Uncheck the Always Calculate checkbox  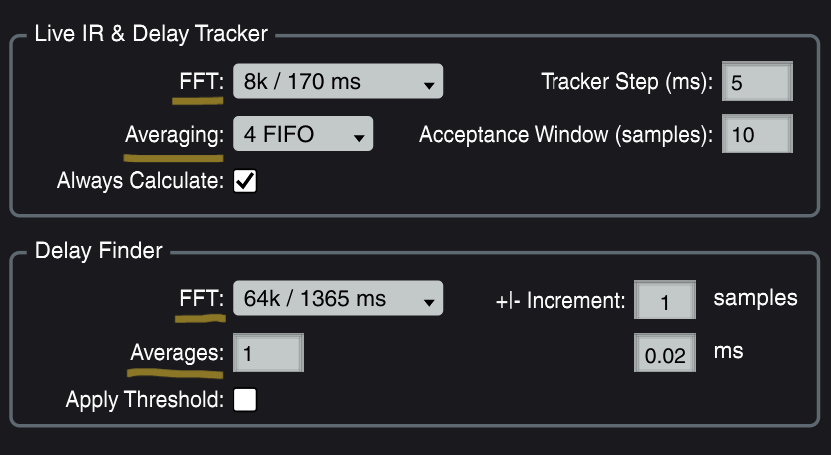point(245,181)
